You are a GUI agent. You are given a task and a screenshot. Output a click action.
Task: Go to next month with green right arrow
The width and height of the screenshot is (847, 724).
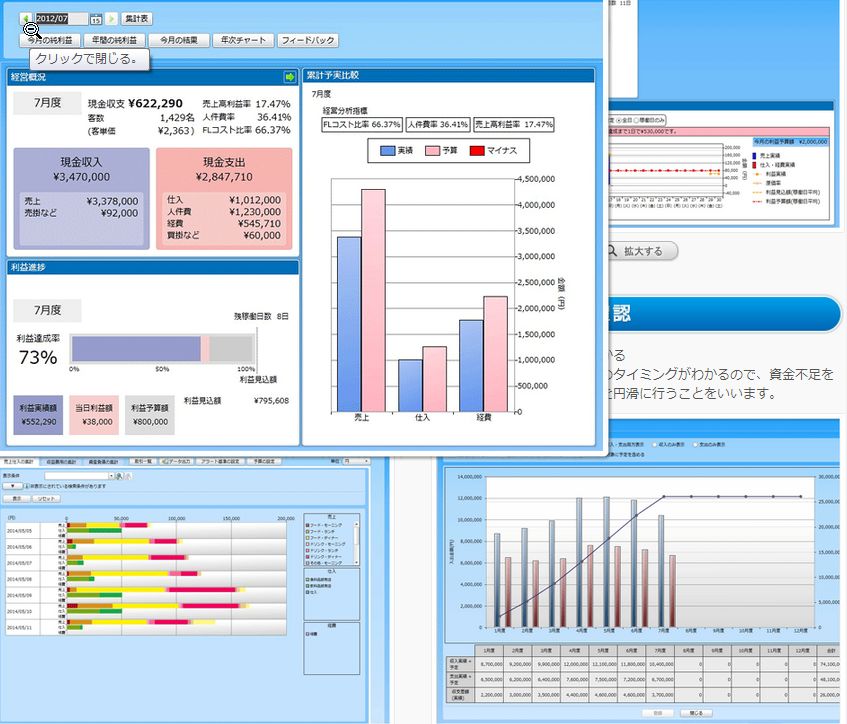tap(111, 18)
